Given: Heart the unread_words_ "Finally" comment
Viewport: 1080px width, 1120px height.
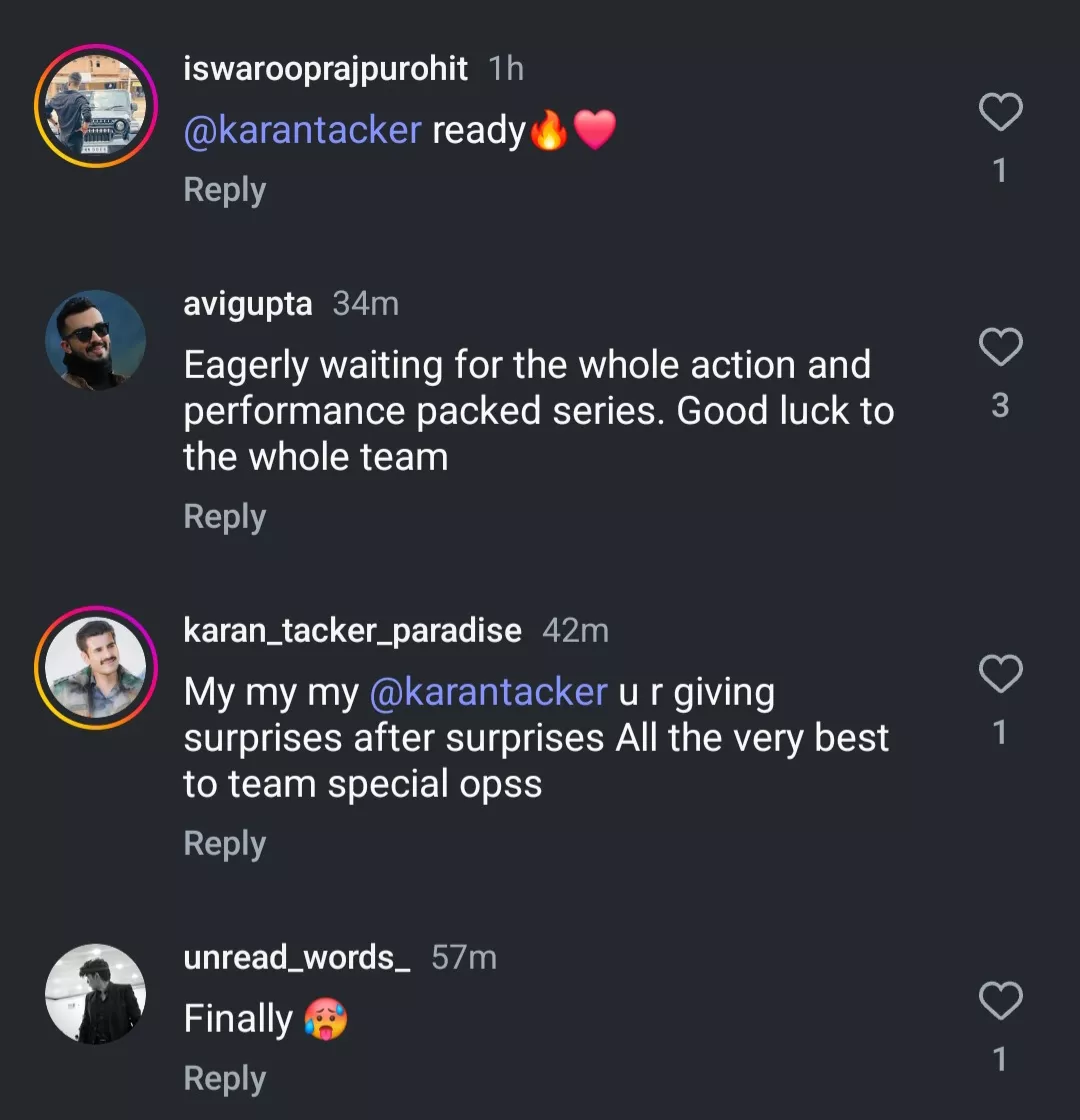Looking at the screenshot, I should pos(1000,1000).
